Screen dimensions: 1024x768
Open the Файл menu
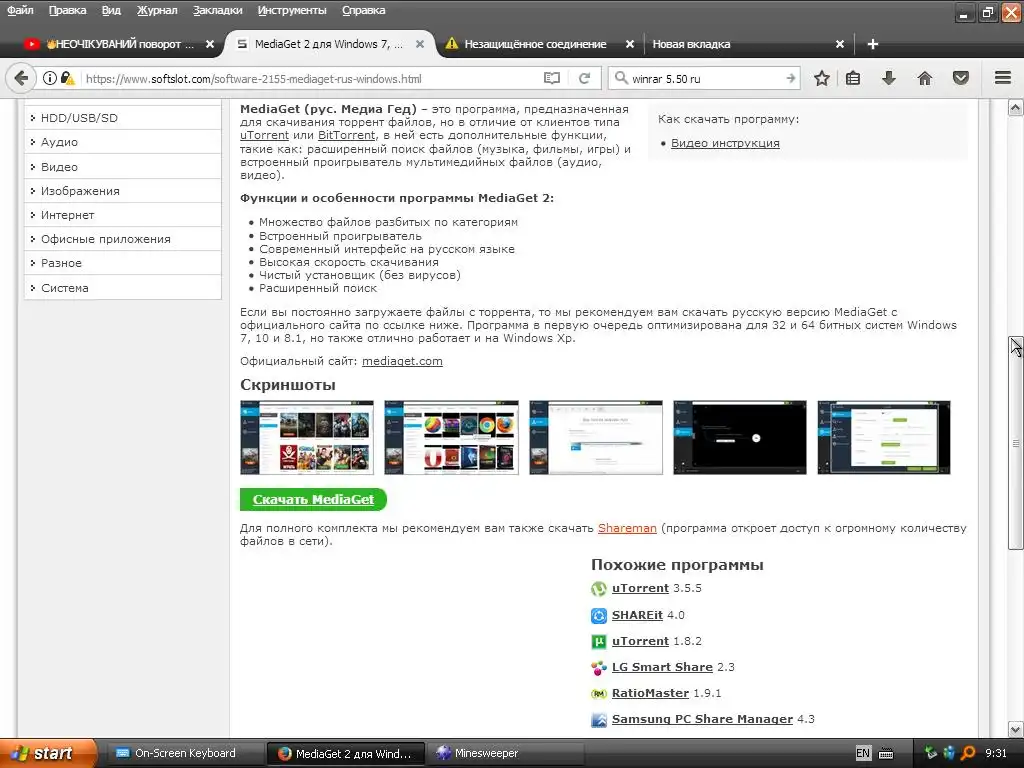tap(20, 10)
